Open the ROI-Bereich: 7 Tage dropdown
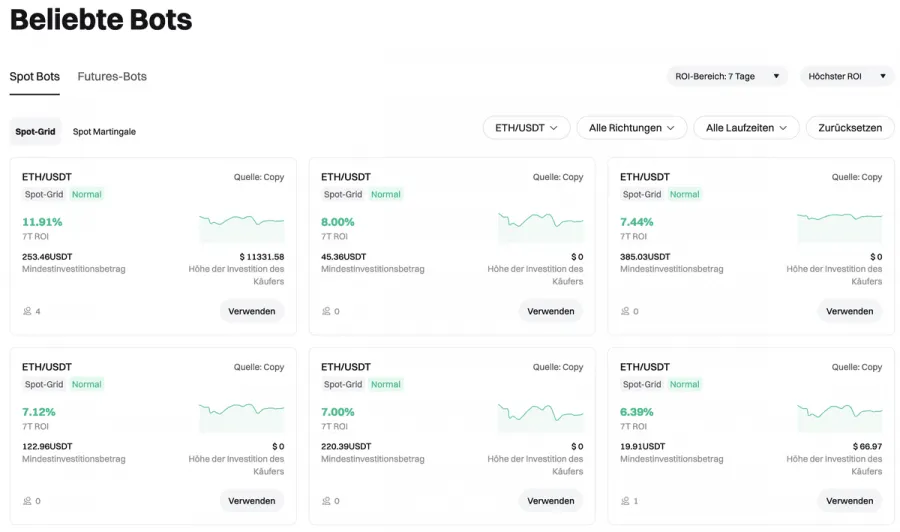Screen dimensions: 900x532 (727, 76)
